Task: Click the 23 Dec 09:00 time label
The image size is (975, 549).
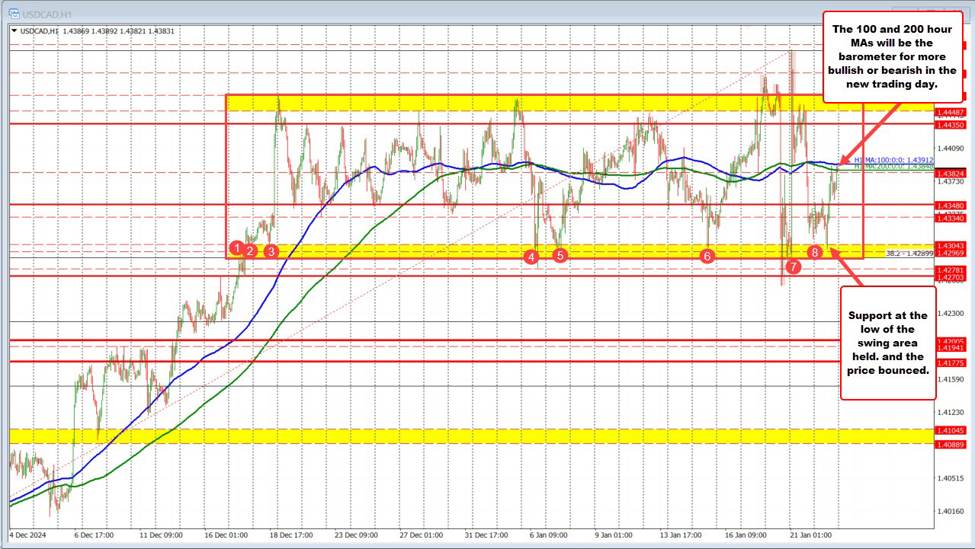Action: [356, 535]
